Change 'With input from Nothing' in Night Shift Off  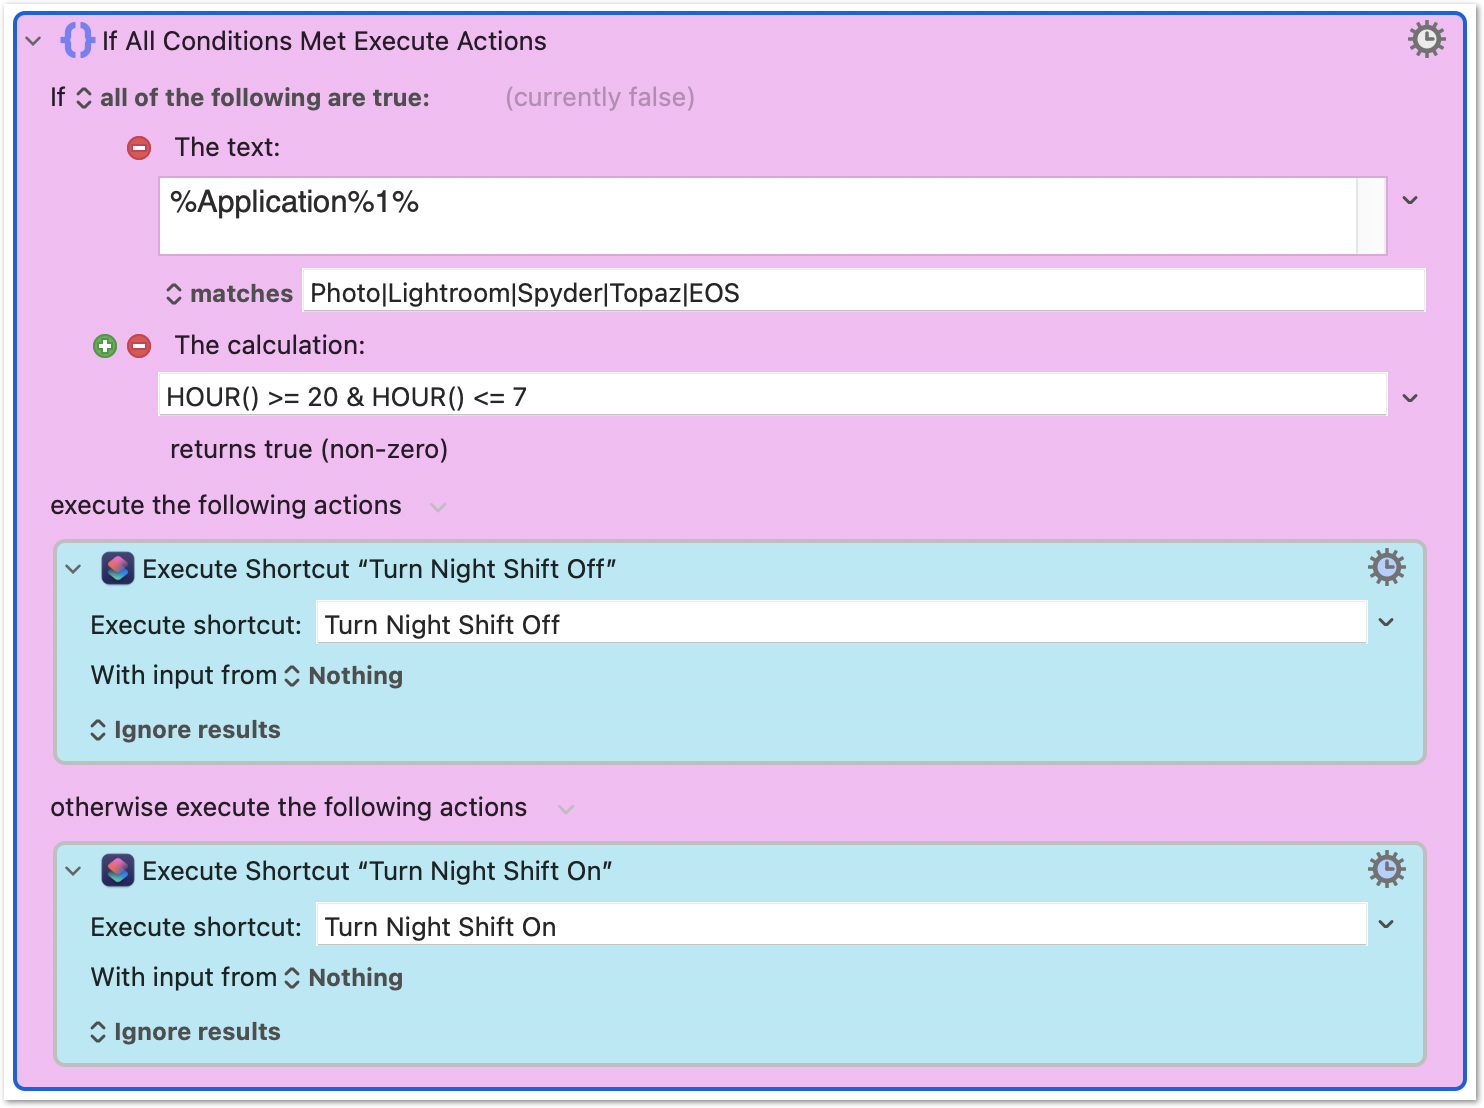[343, 676]
